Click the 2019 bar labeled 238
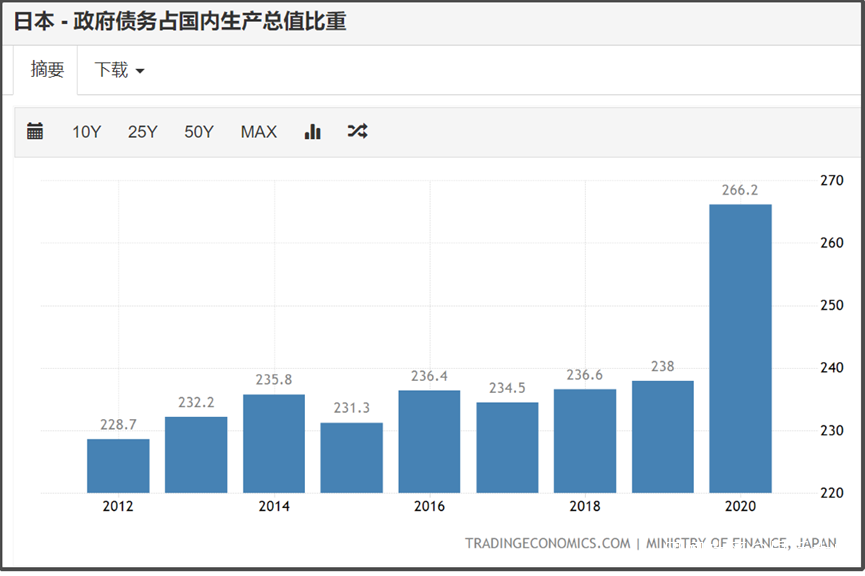This screenshot has width=865, height=576. (x=663, y=436)
